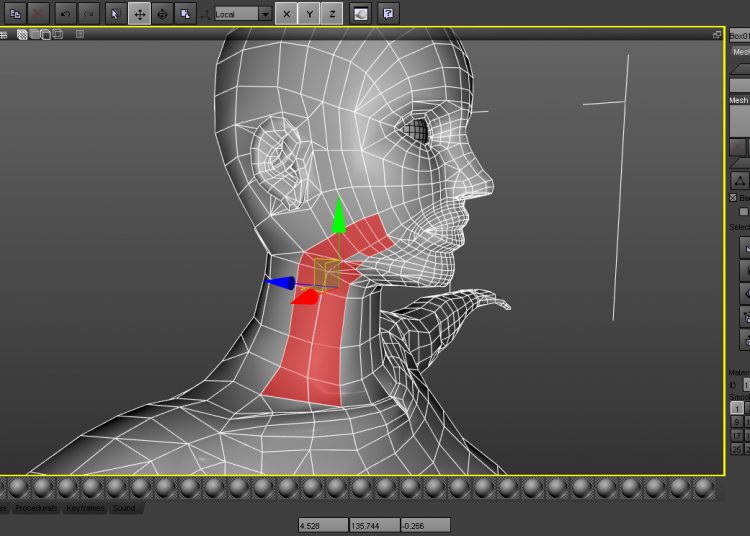Toggle the X axis constraint
Image resolution: width=750 pixels, height=536 pixels.
click(286, 14)
